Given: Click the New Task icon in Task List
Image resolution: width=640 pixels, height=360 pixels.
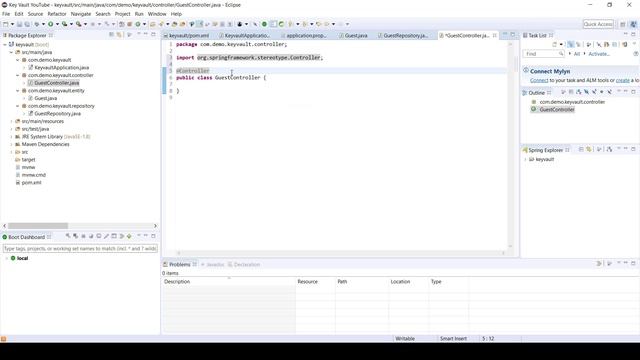Looking at the screenshot, I should [554, 44].
